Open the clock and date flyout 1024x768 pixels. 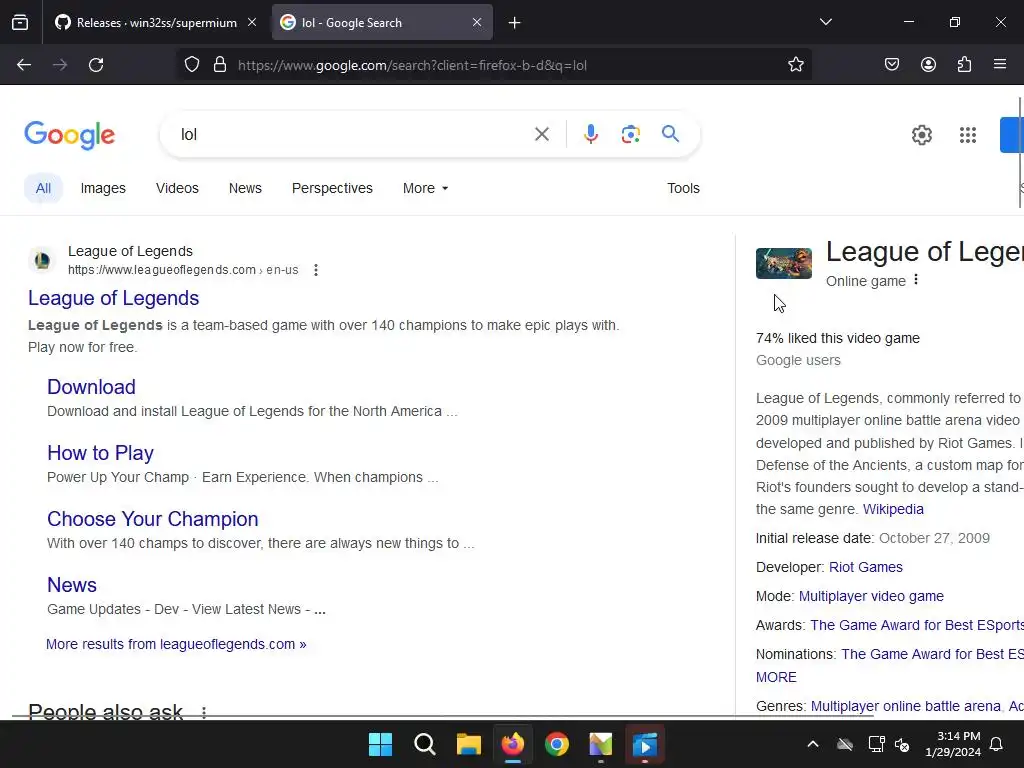[x=953, y=744]
